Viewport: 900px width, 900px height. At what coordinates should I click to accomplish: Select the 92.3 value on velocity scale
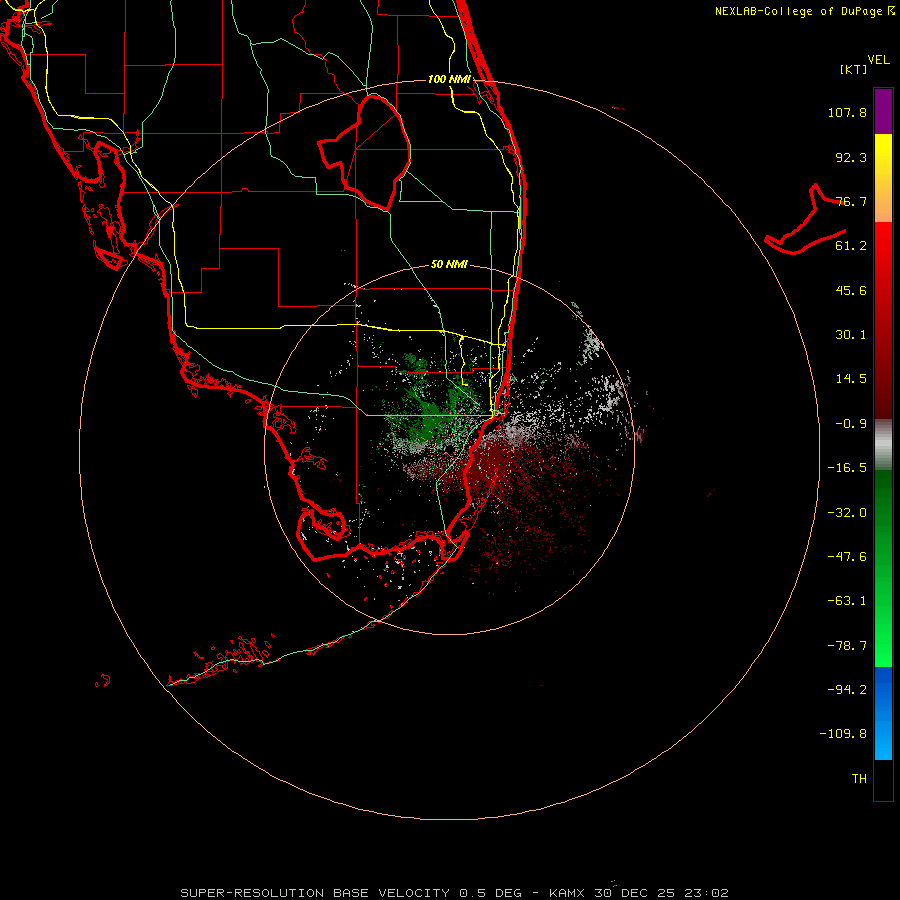[x=851, y=157]
